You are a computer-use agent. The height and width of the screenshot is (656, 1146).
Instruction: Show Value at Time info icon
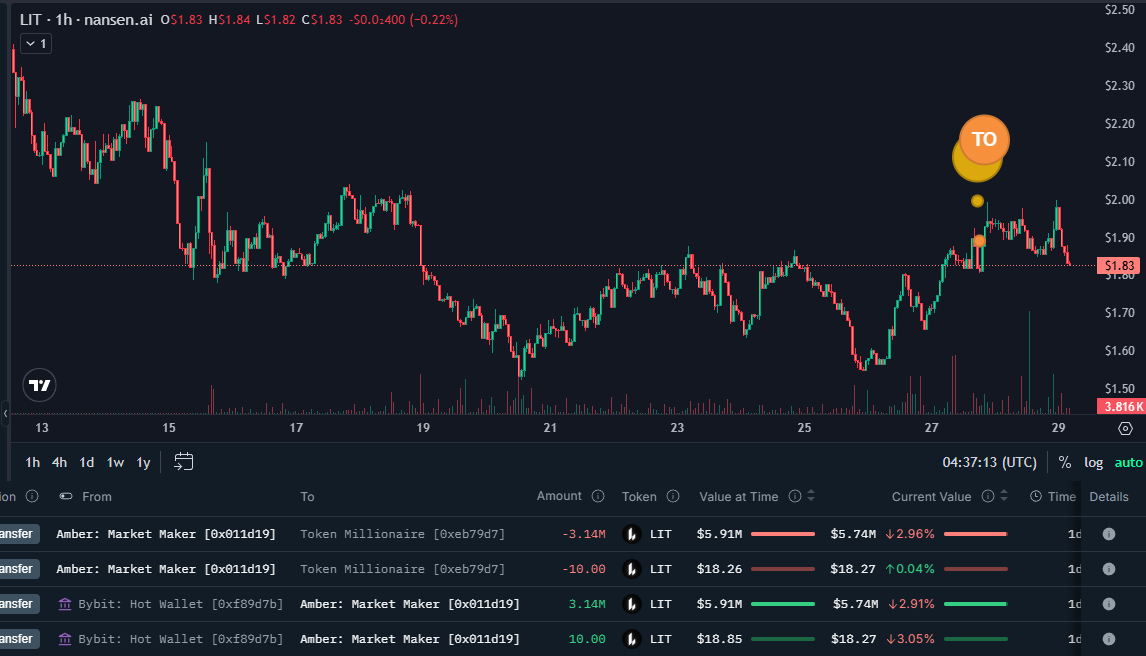794,497
